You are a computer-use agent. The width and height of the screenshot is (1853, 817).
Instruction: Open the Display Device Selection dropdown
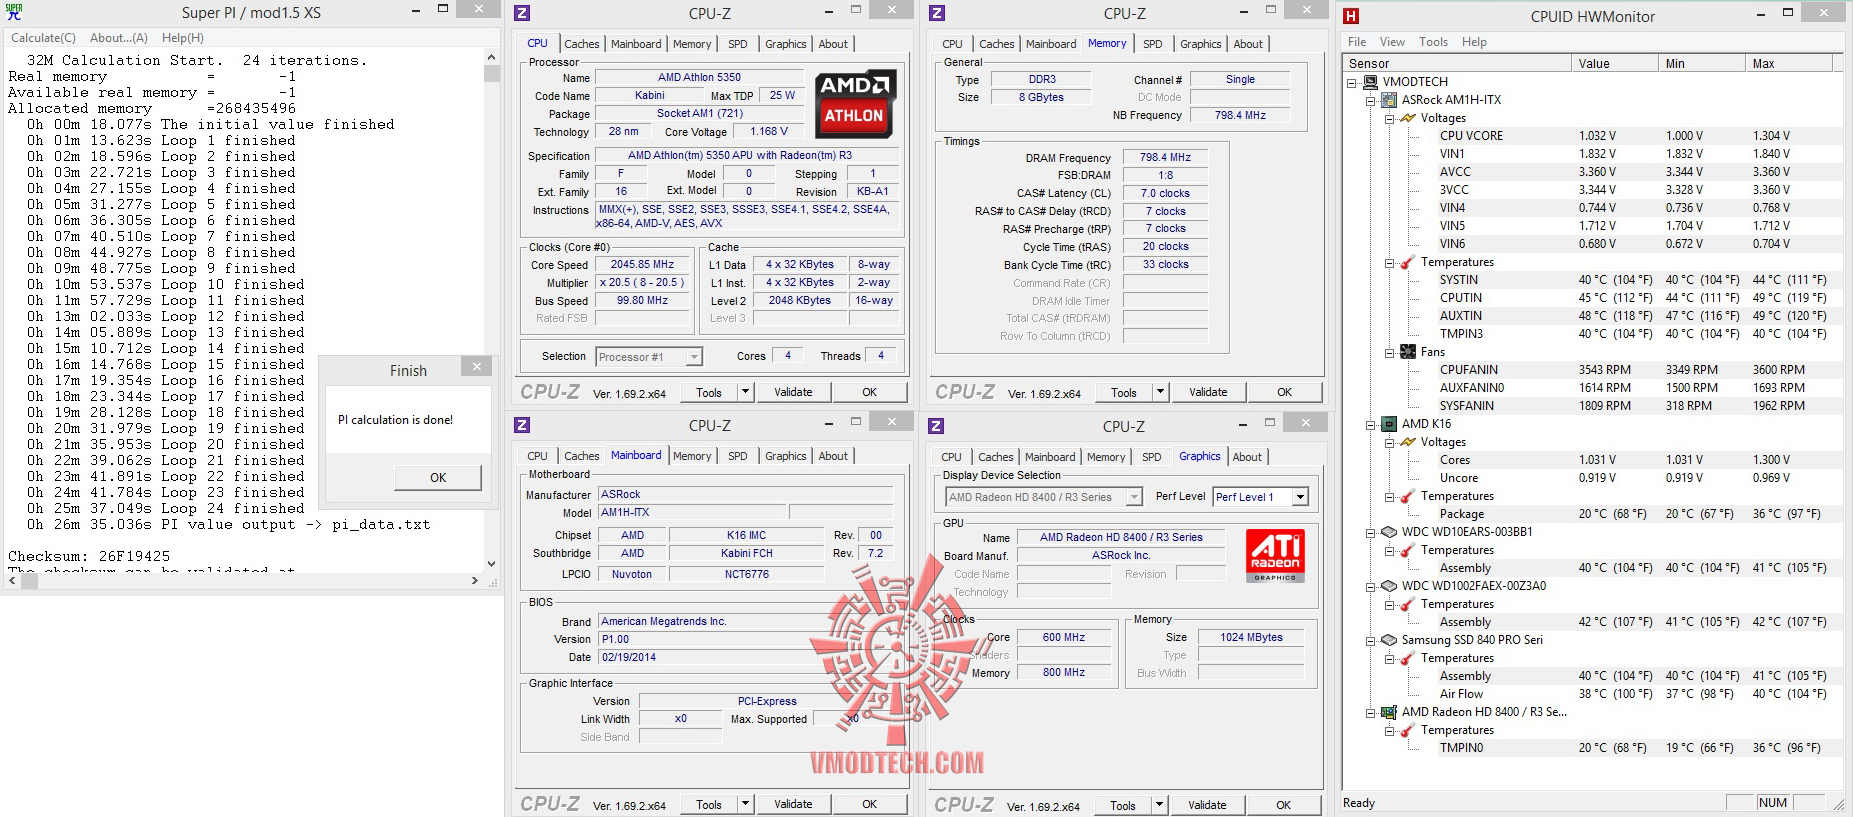click(1134, 497)
